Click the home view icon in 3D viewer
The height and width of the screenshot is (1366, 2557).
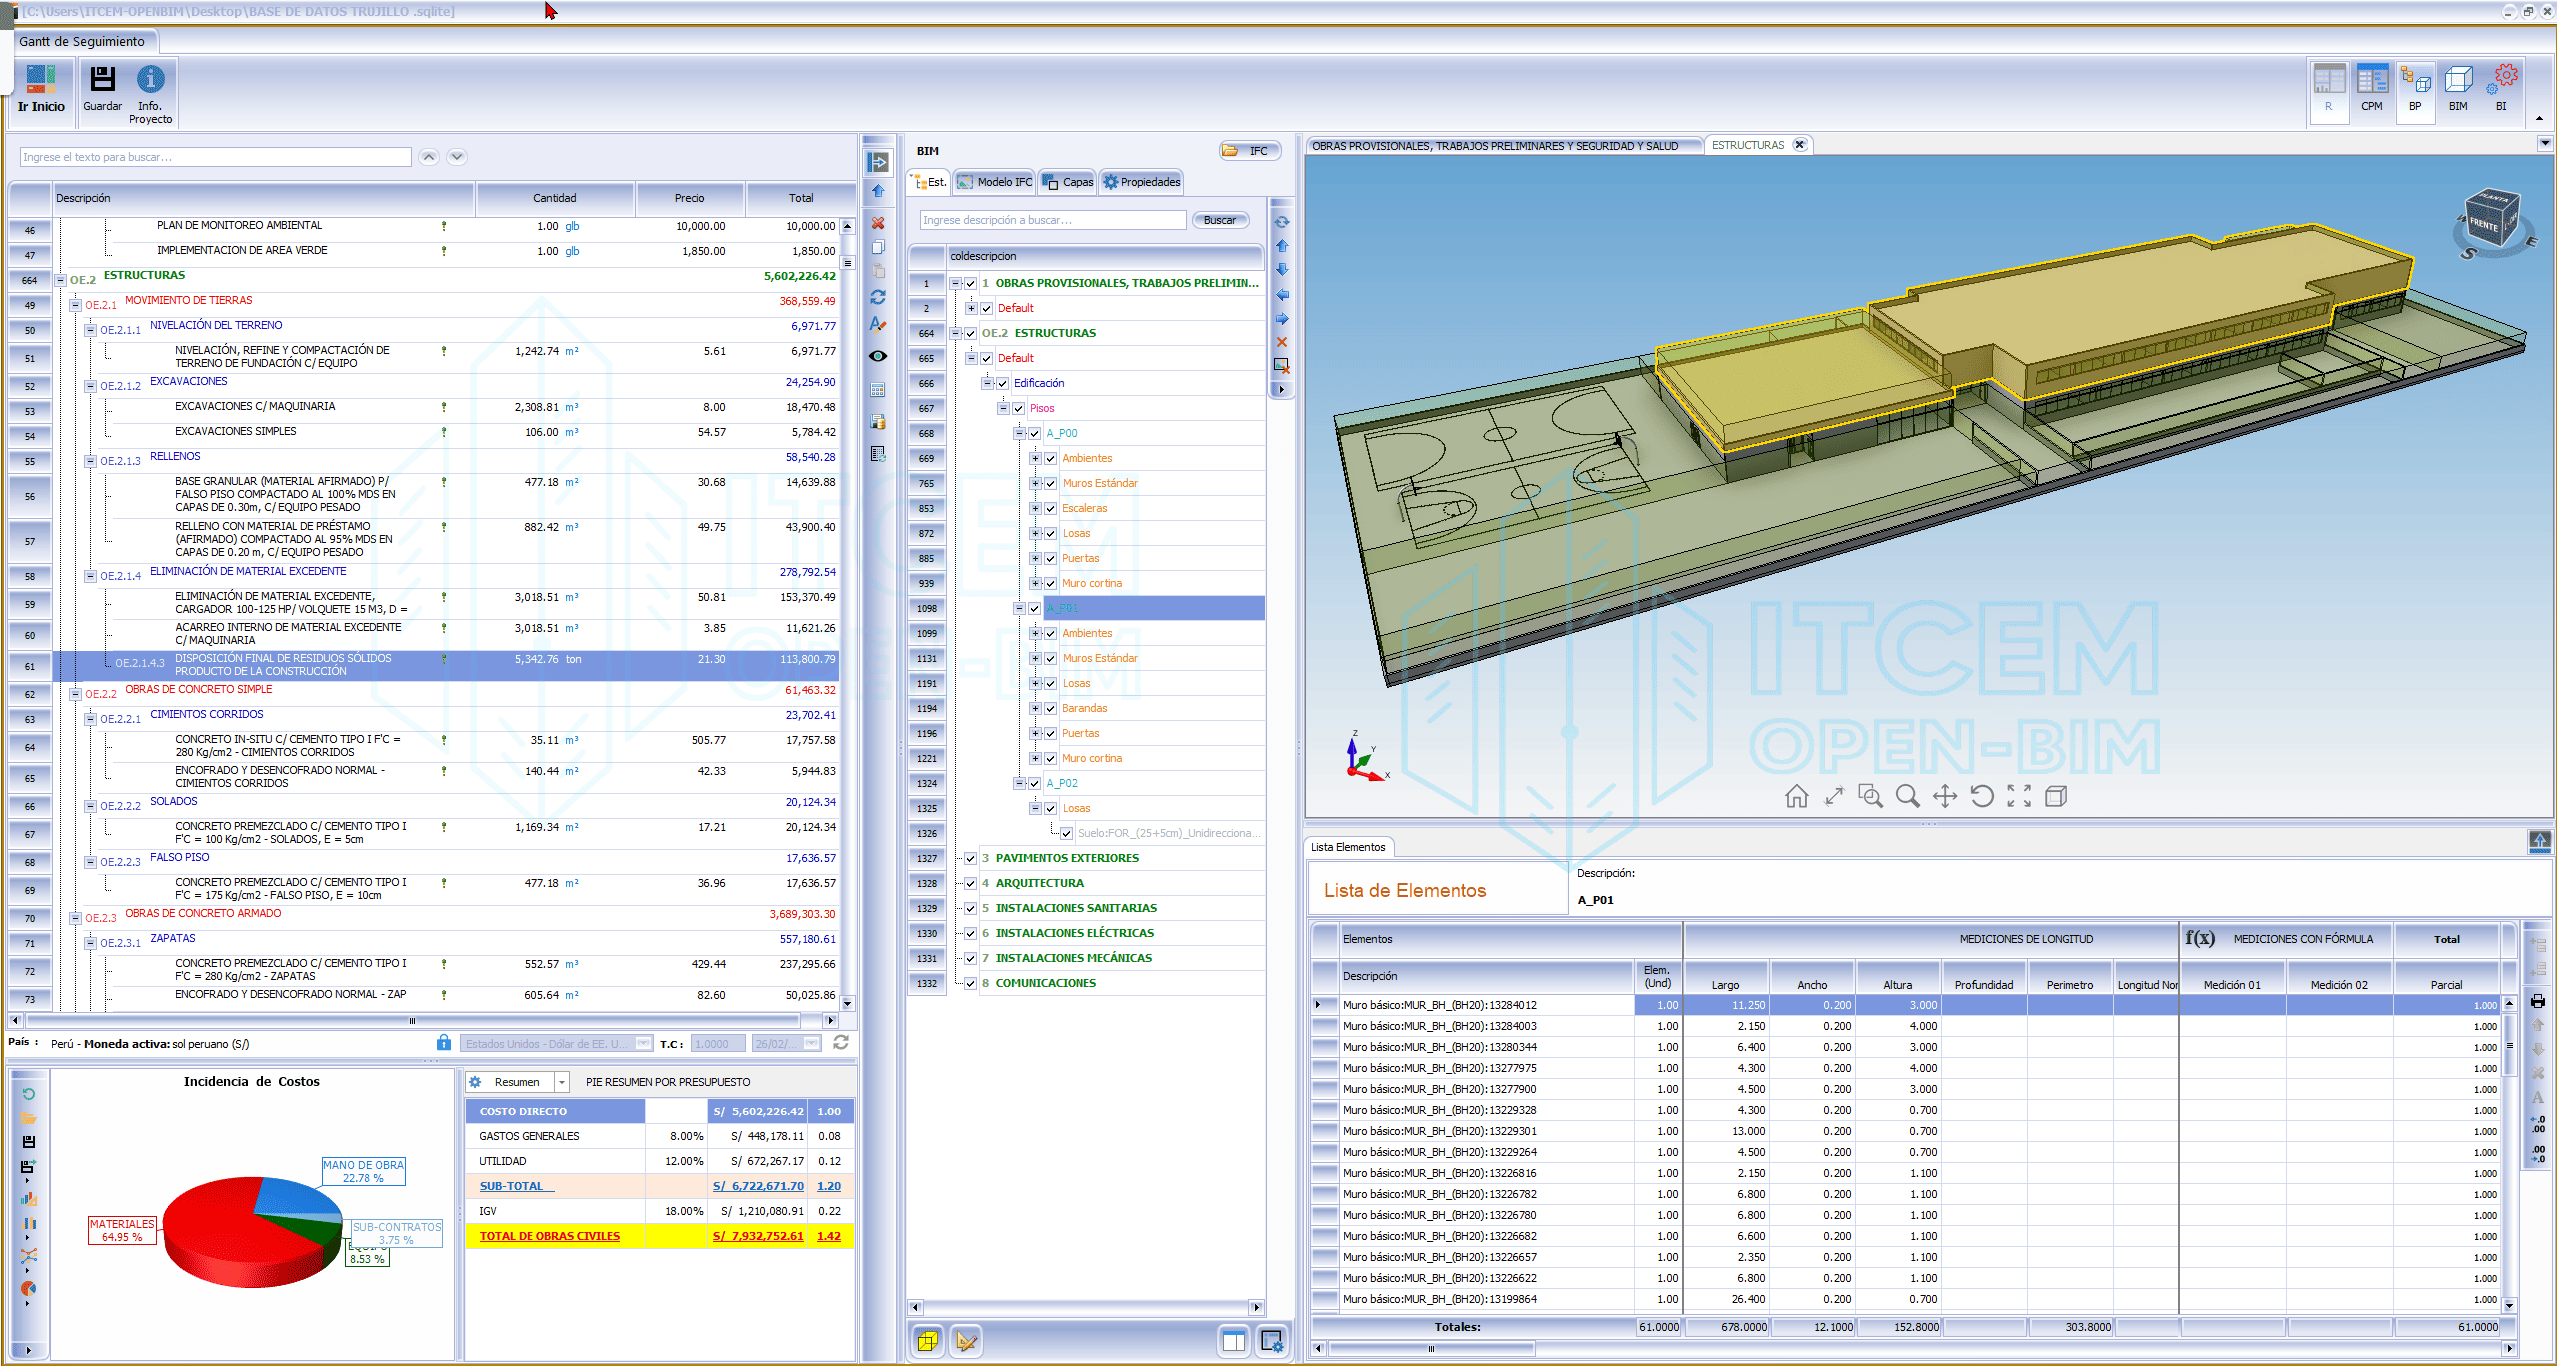tap(1796, 796)
